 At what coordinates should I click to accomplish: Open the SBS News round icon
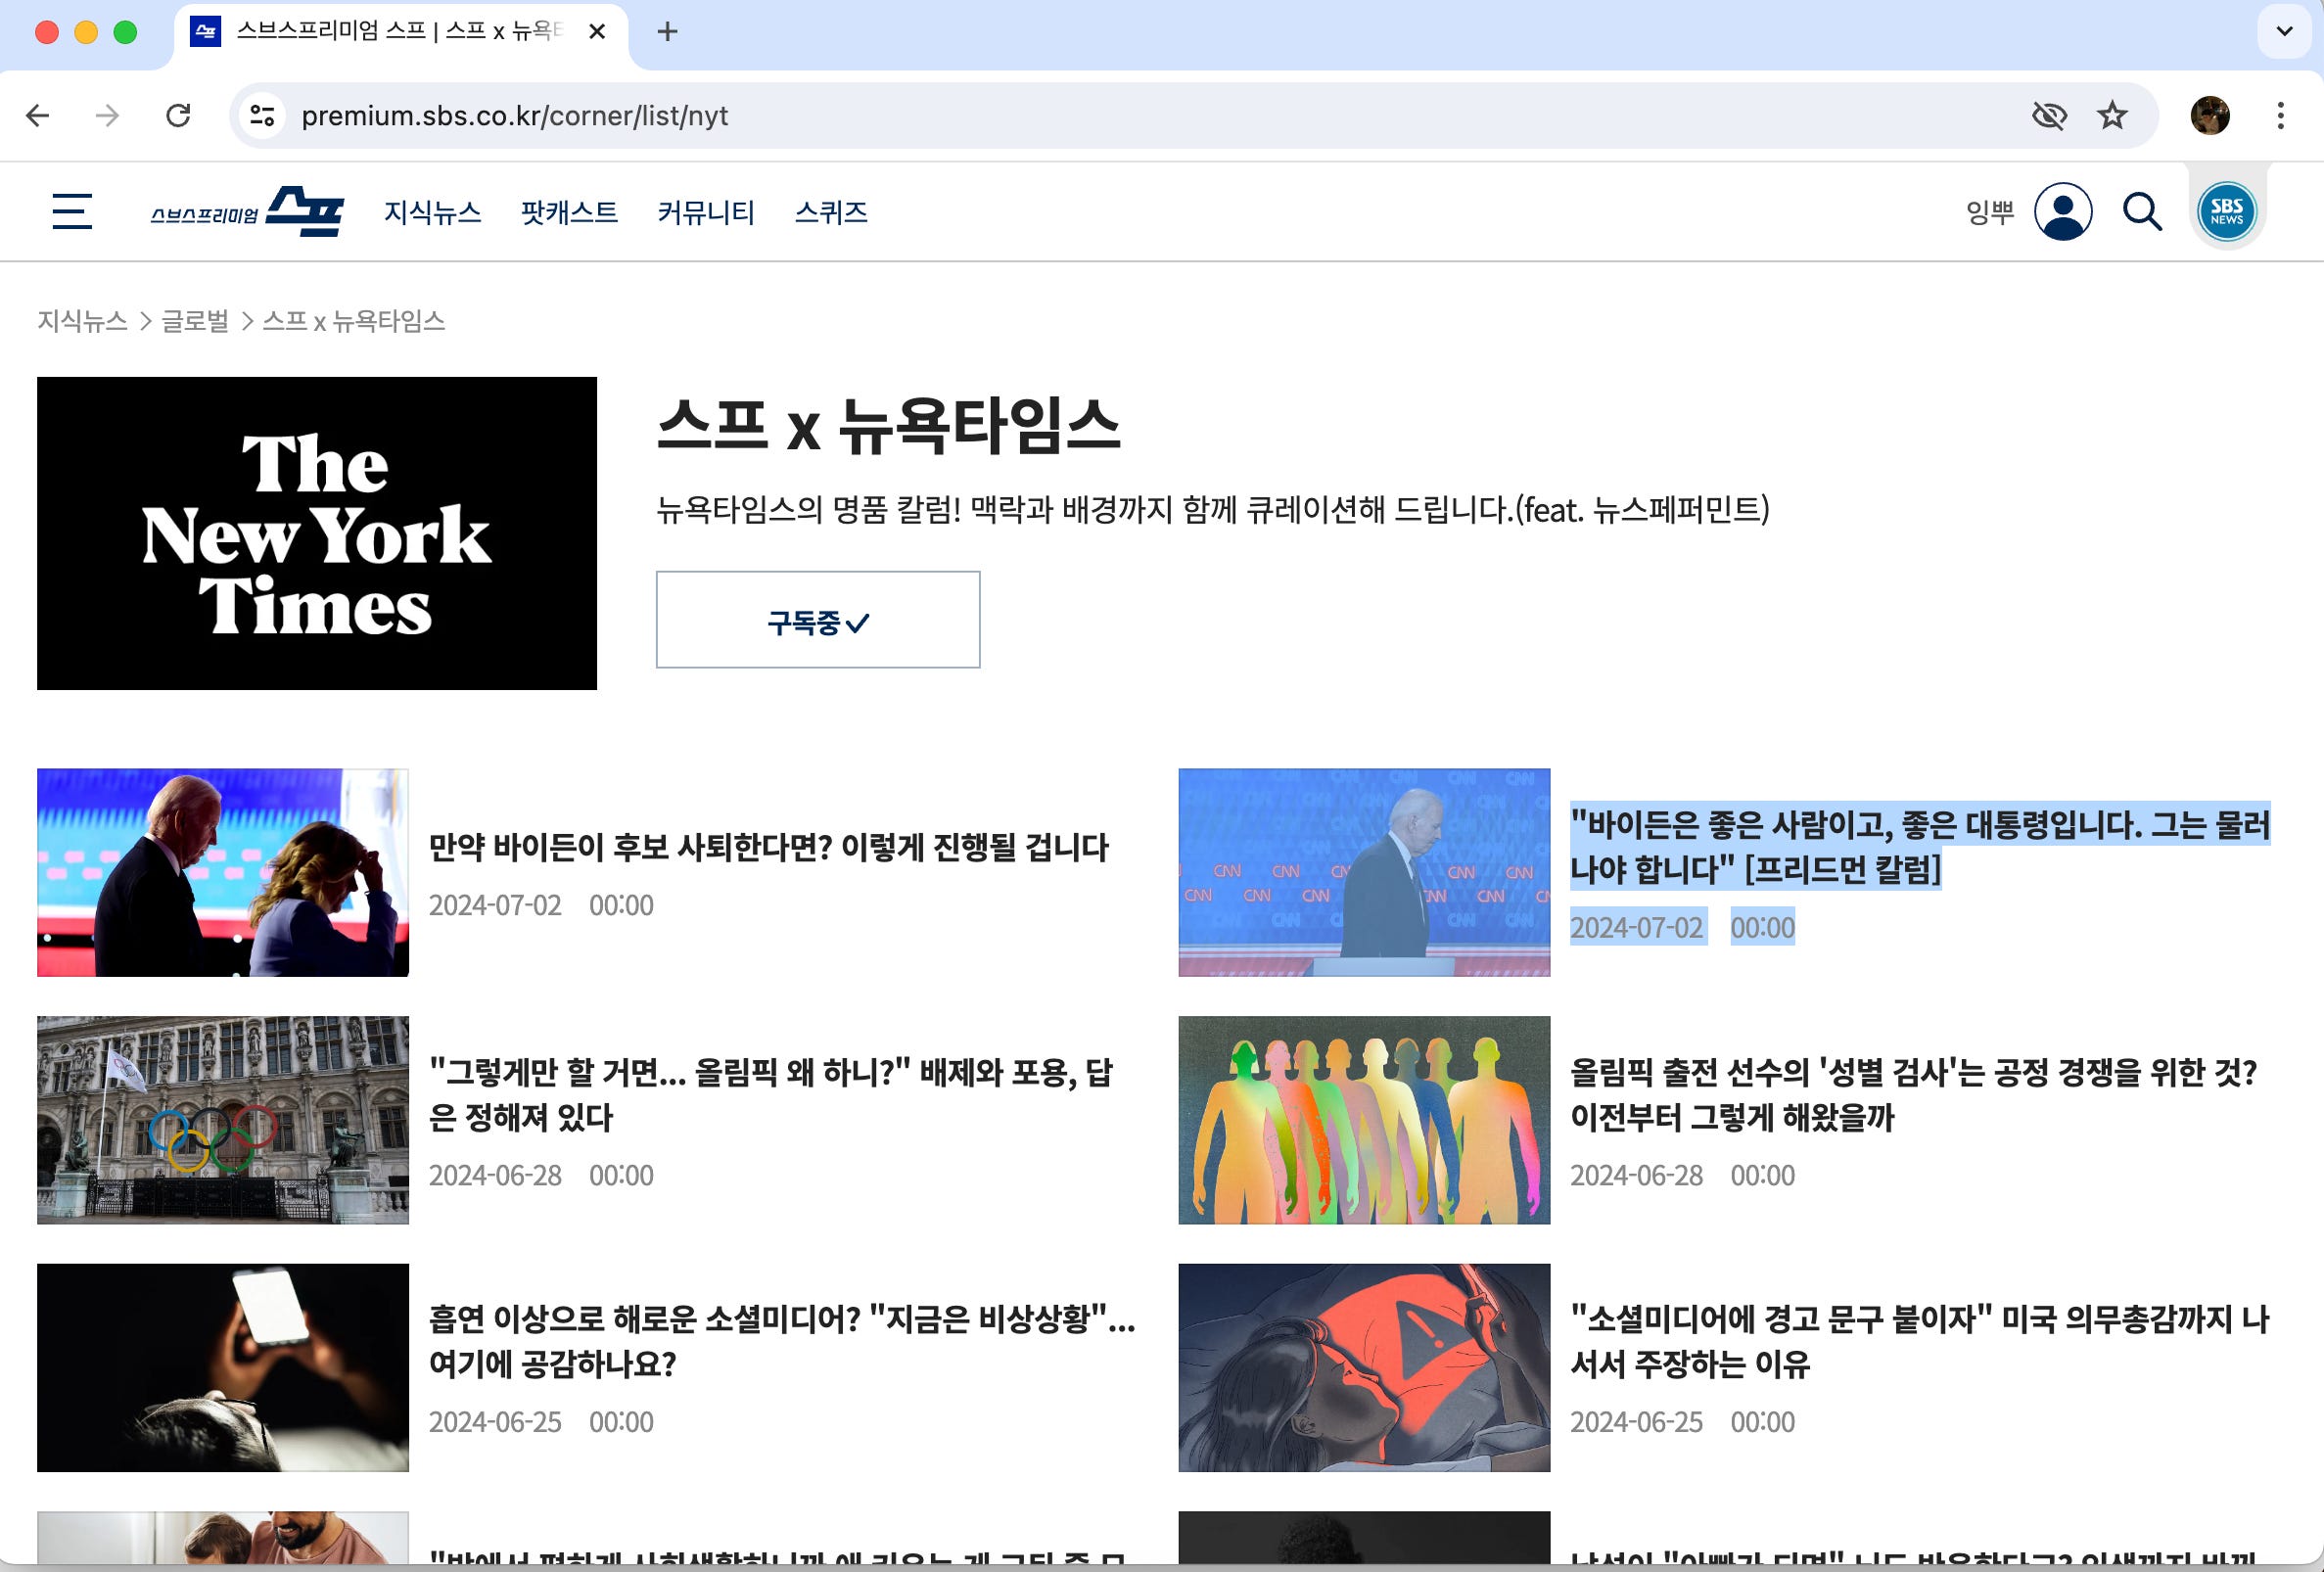2226,211
